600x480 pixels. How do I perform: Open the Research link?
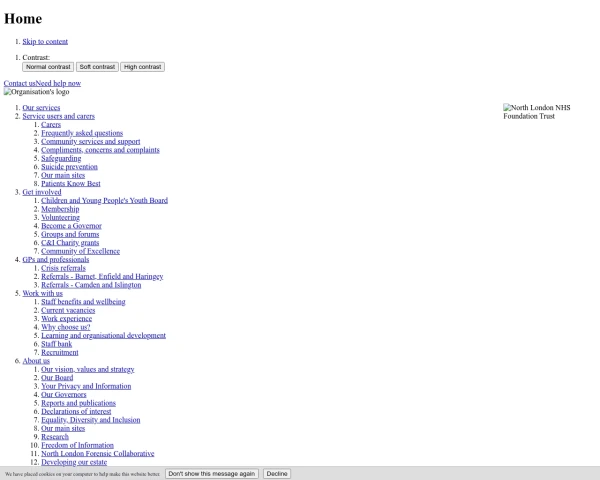55,436
